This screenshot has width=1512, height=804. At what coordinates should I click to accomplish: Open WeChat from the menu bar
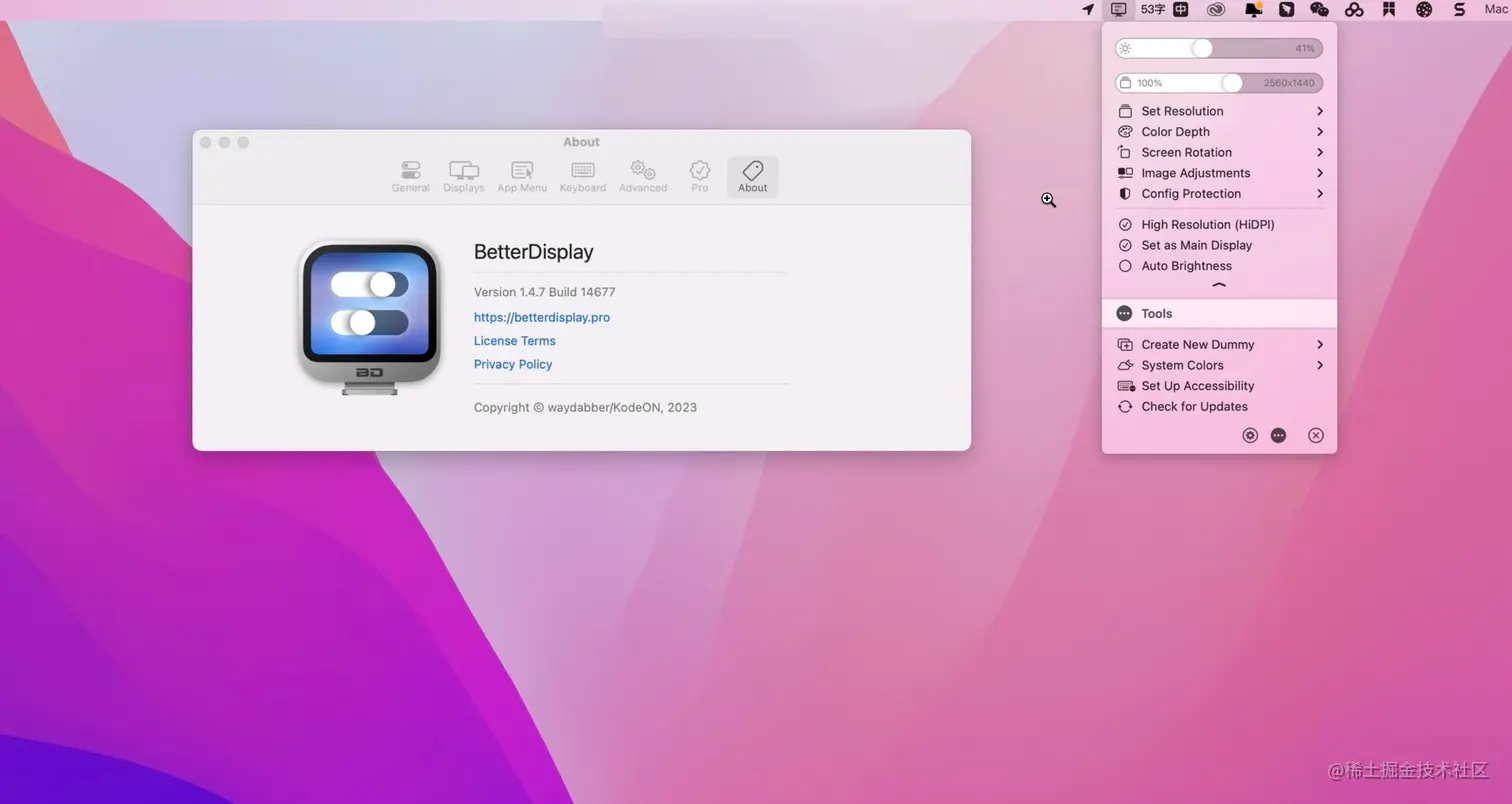pos(1320,9)
